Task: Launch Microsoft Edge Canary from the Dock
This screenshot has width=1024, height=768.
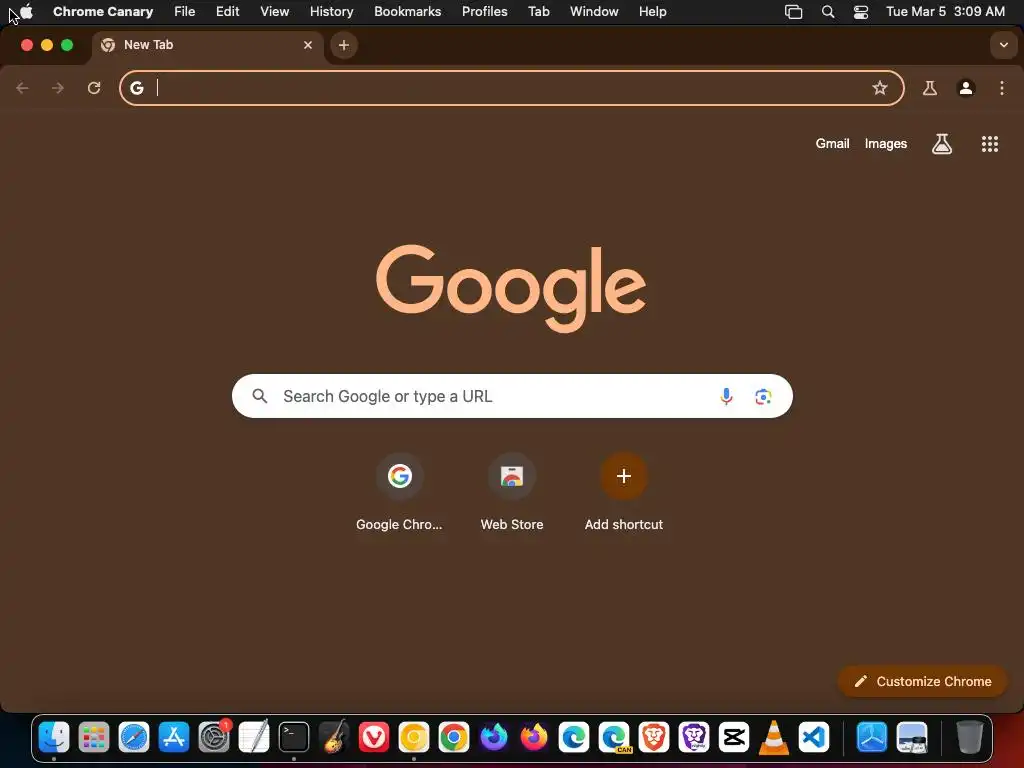Action: [614, 737]
